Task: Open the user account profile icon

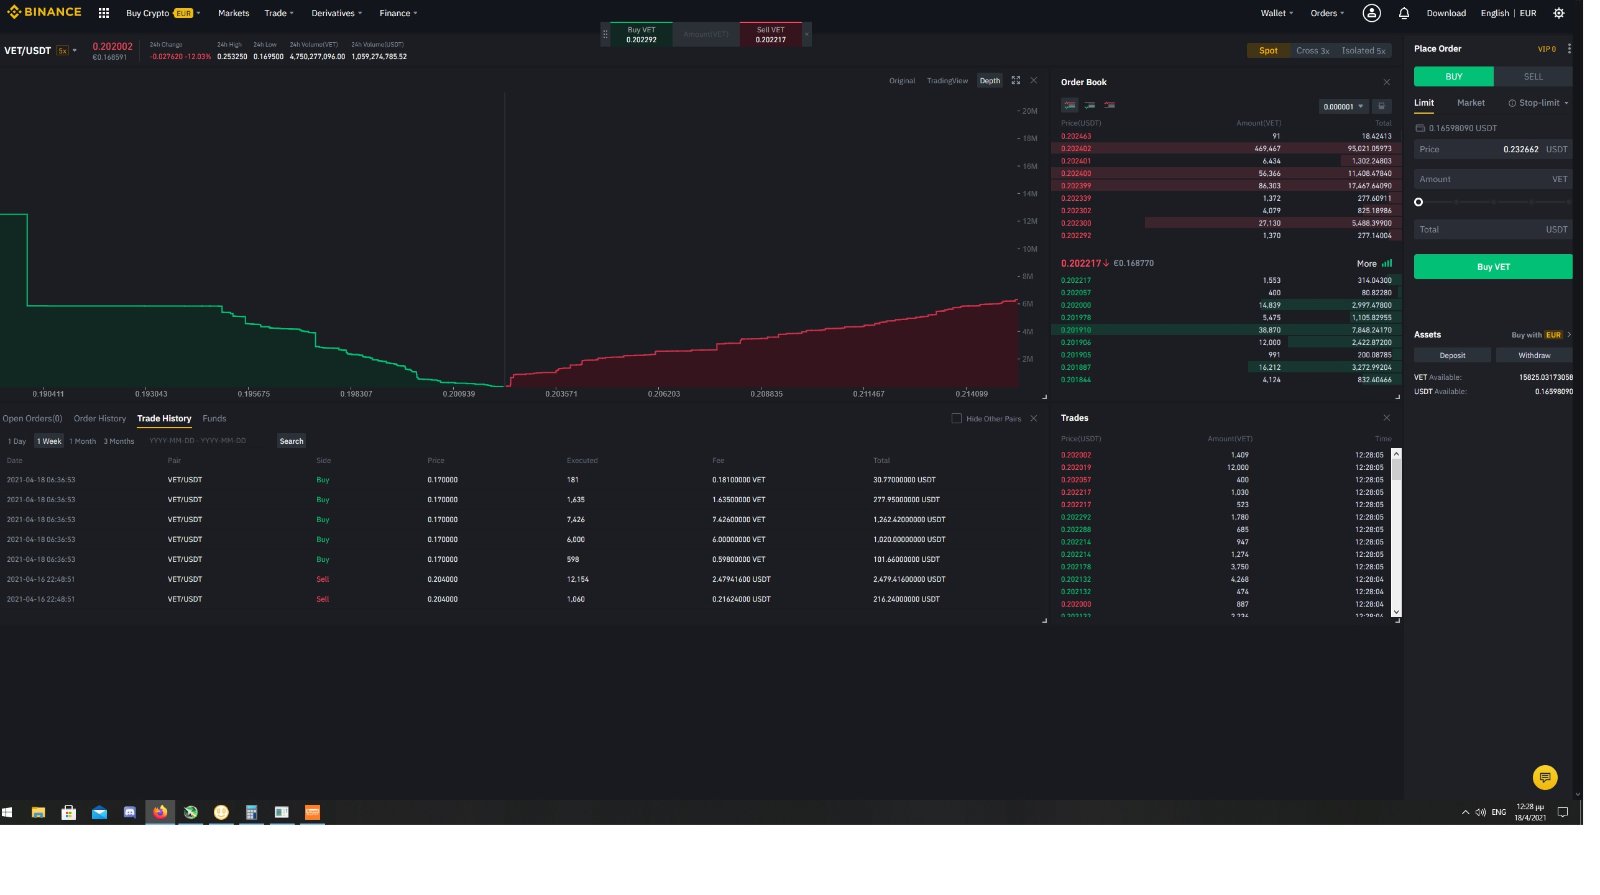Action: pos(1372,13)
